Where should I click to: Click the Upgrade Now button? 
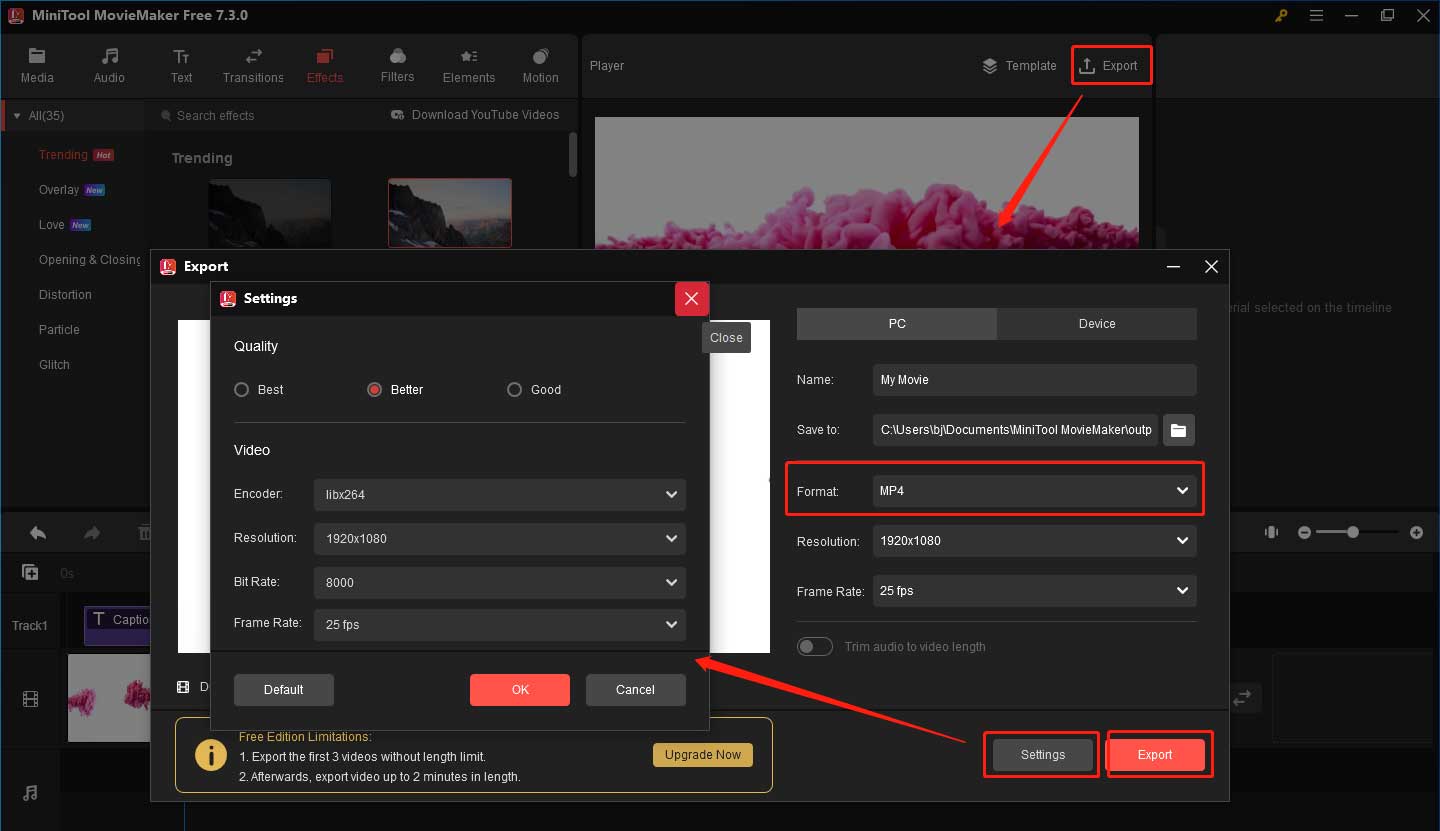click(x=703, y=755)
